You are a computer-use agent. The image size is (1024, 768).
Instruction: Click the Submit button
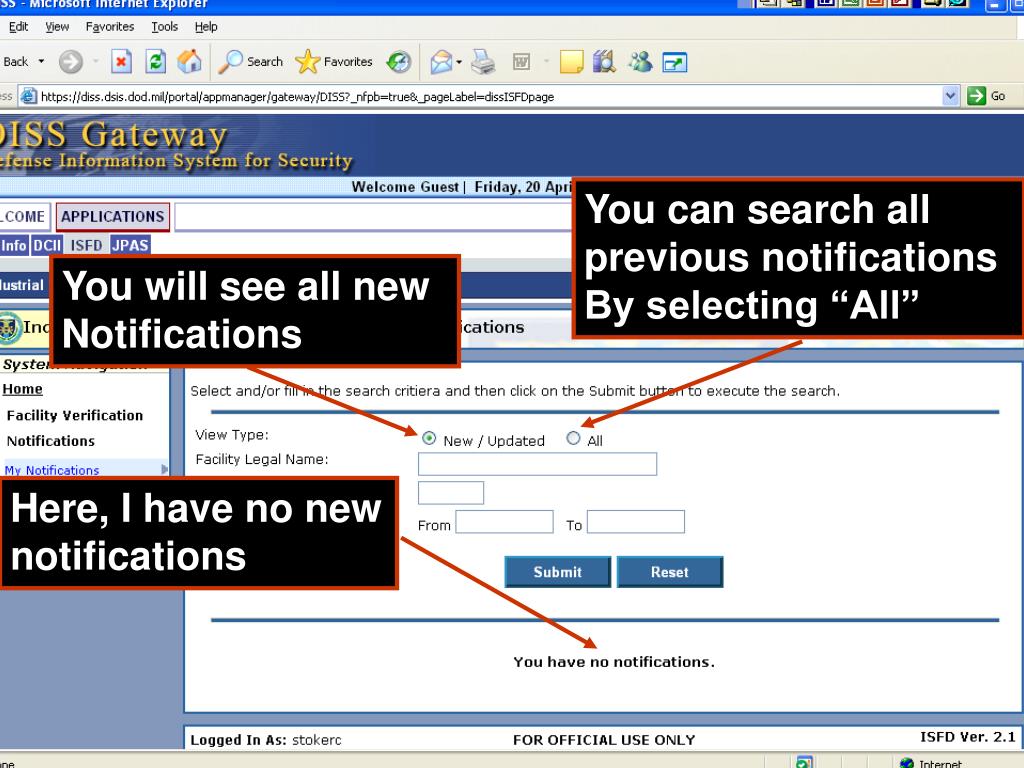click(x=557, y=572)
